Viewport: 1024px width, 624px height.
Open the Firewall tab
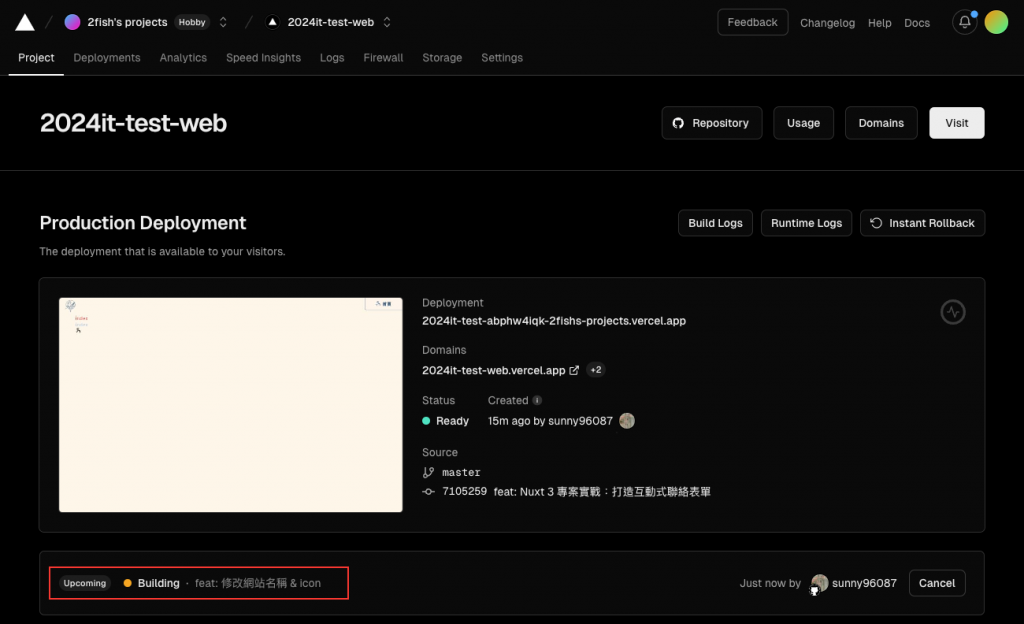tap(383, 57)
